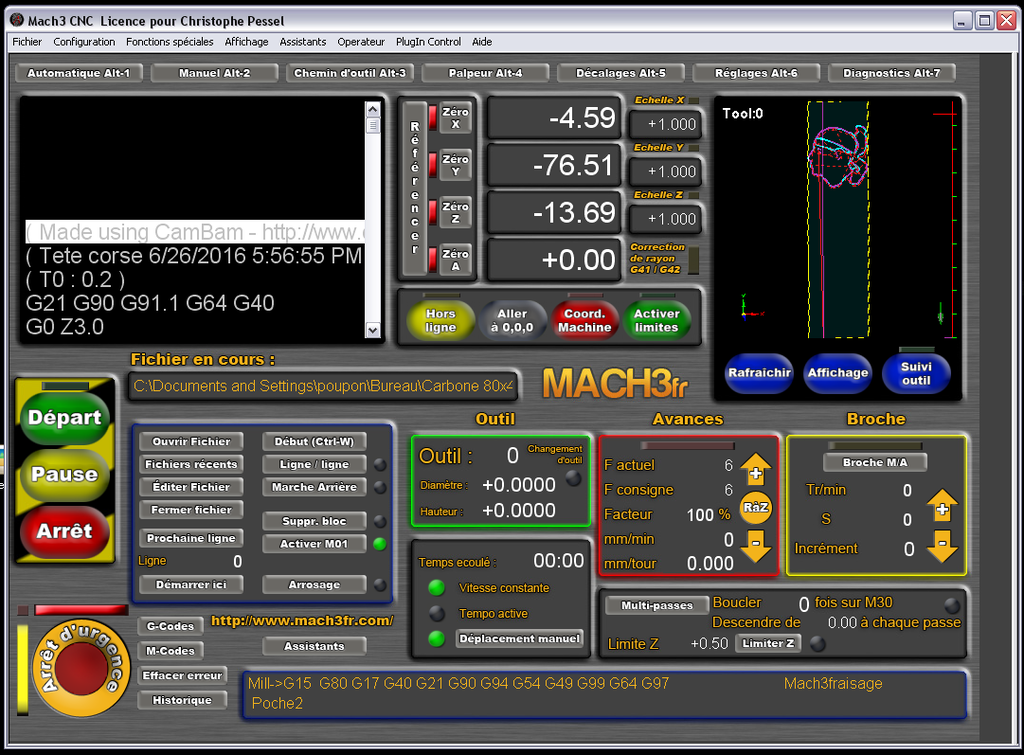
Task: Click the F consigne feed rate value
Action: click(728, 490)
